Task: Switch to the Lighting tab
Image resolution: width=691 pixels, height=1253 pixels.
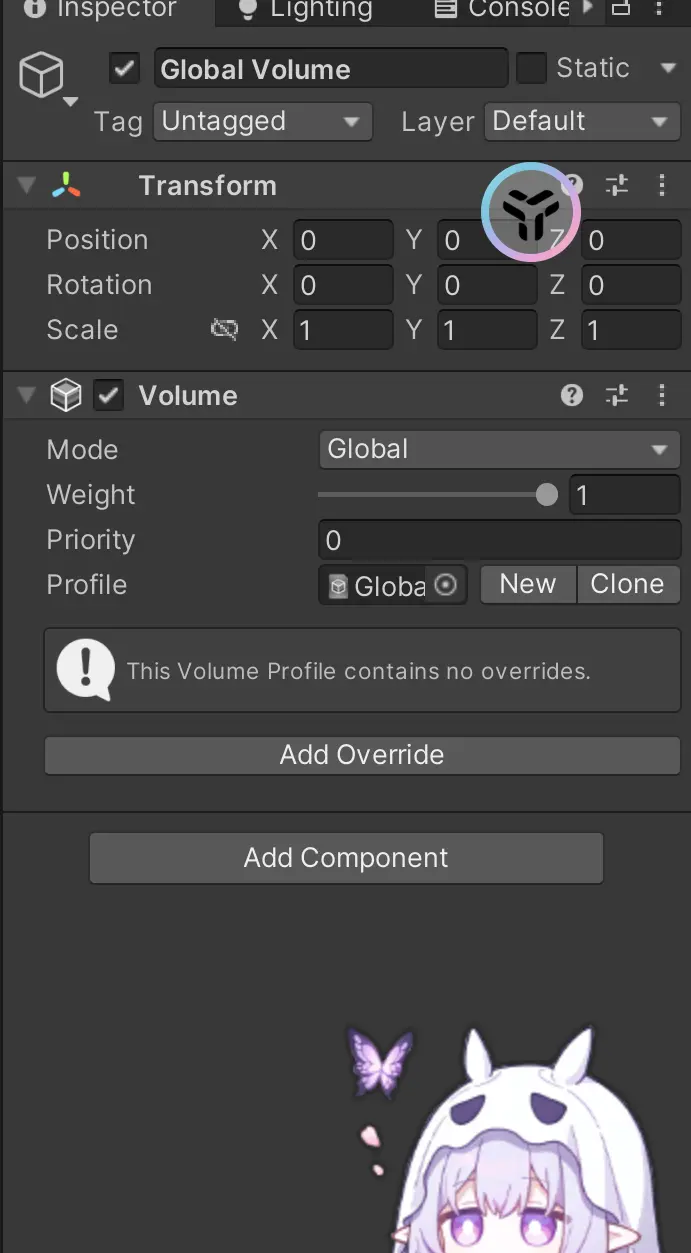Action: click(x=307, y=10)
